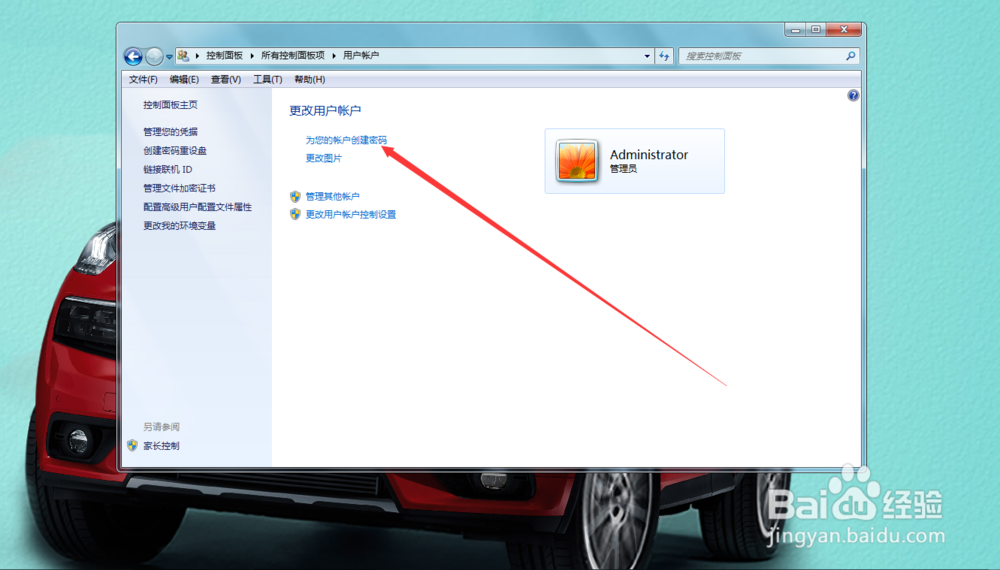Viewport: 1000px width, 570px height.
Task: Open 更改用户帐户控制设置 link
Action: click(351, 215)
